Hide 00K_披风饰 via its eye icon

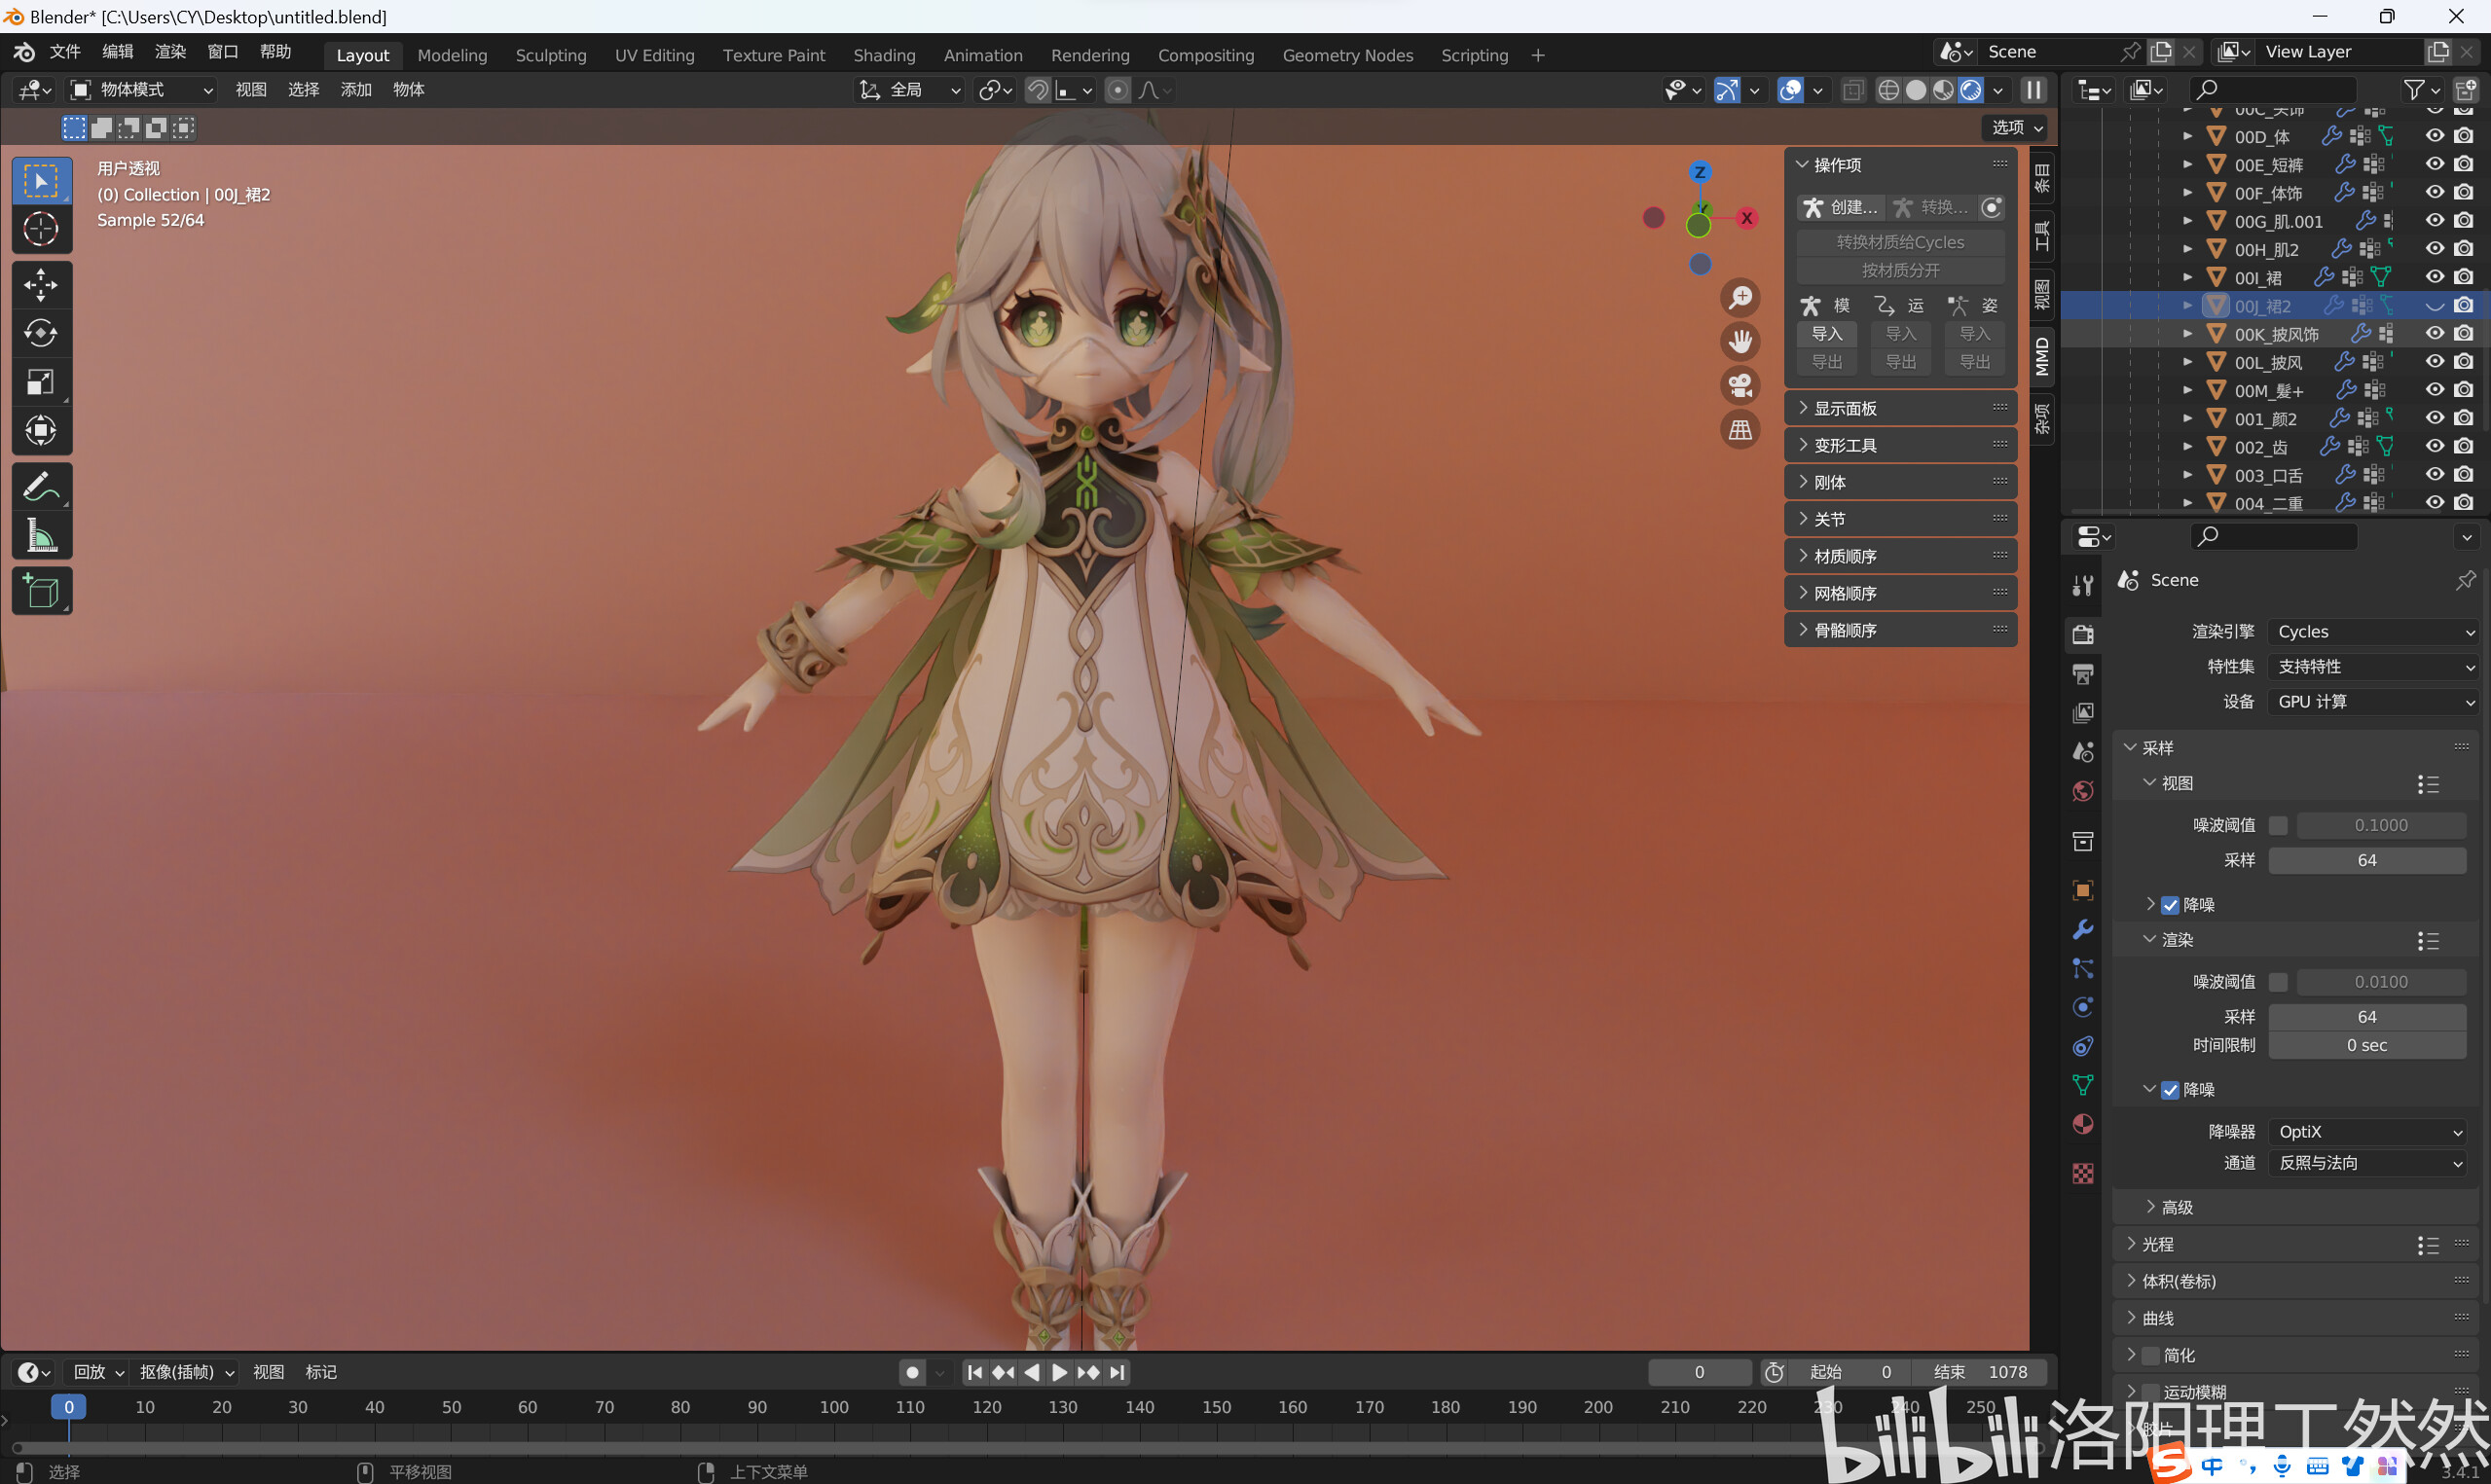click(2435, 334)
